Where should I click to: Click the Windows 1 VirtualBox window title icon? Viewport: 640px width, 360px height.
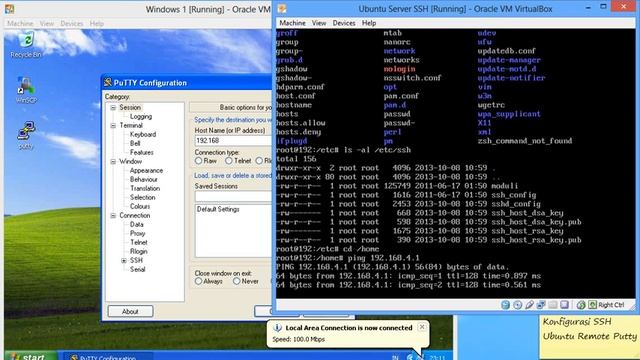(x=9, y=9)
